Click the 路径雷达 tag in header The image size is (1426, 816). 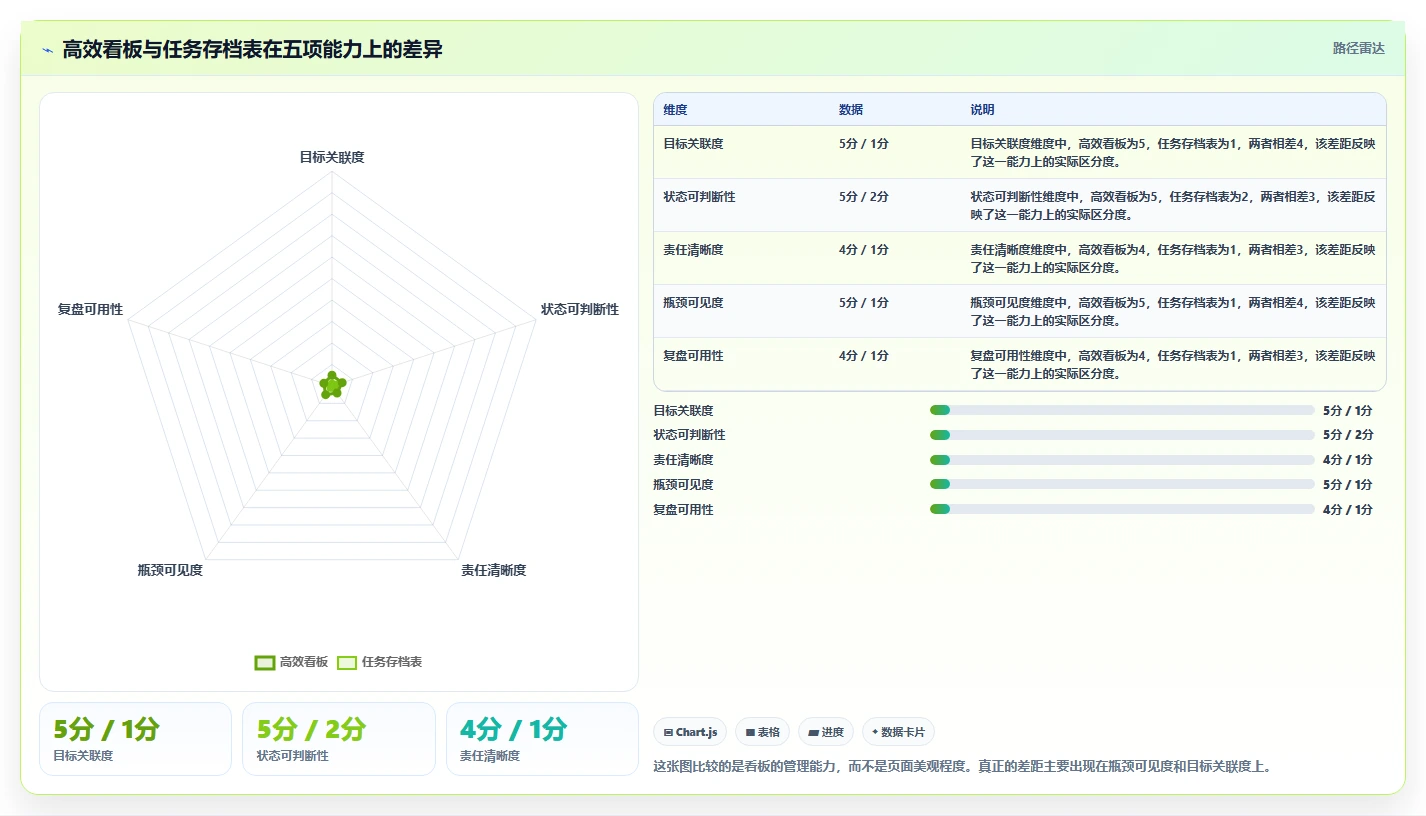click(x=1359, y=48)
